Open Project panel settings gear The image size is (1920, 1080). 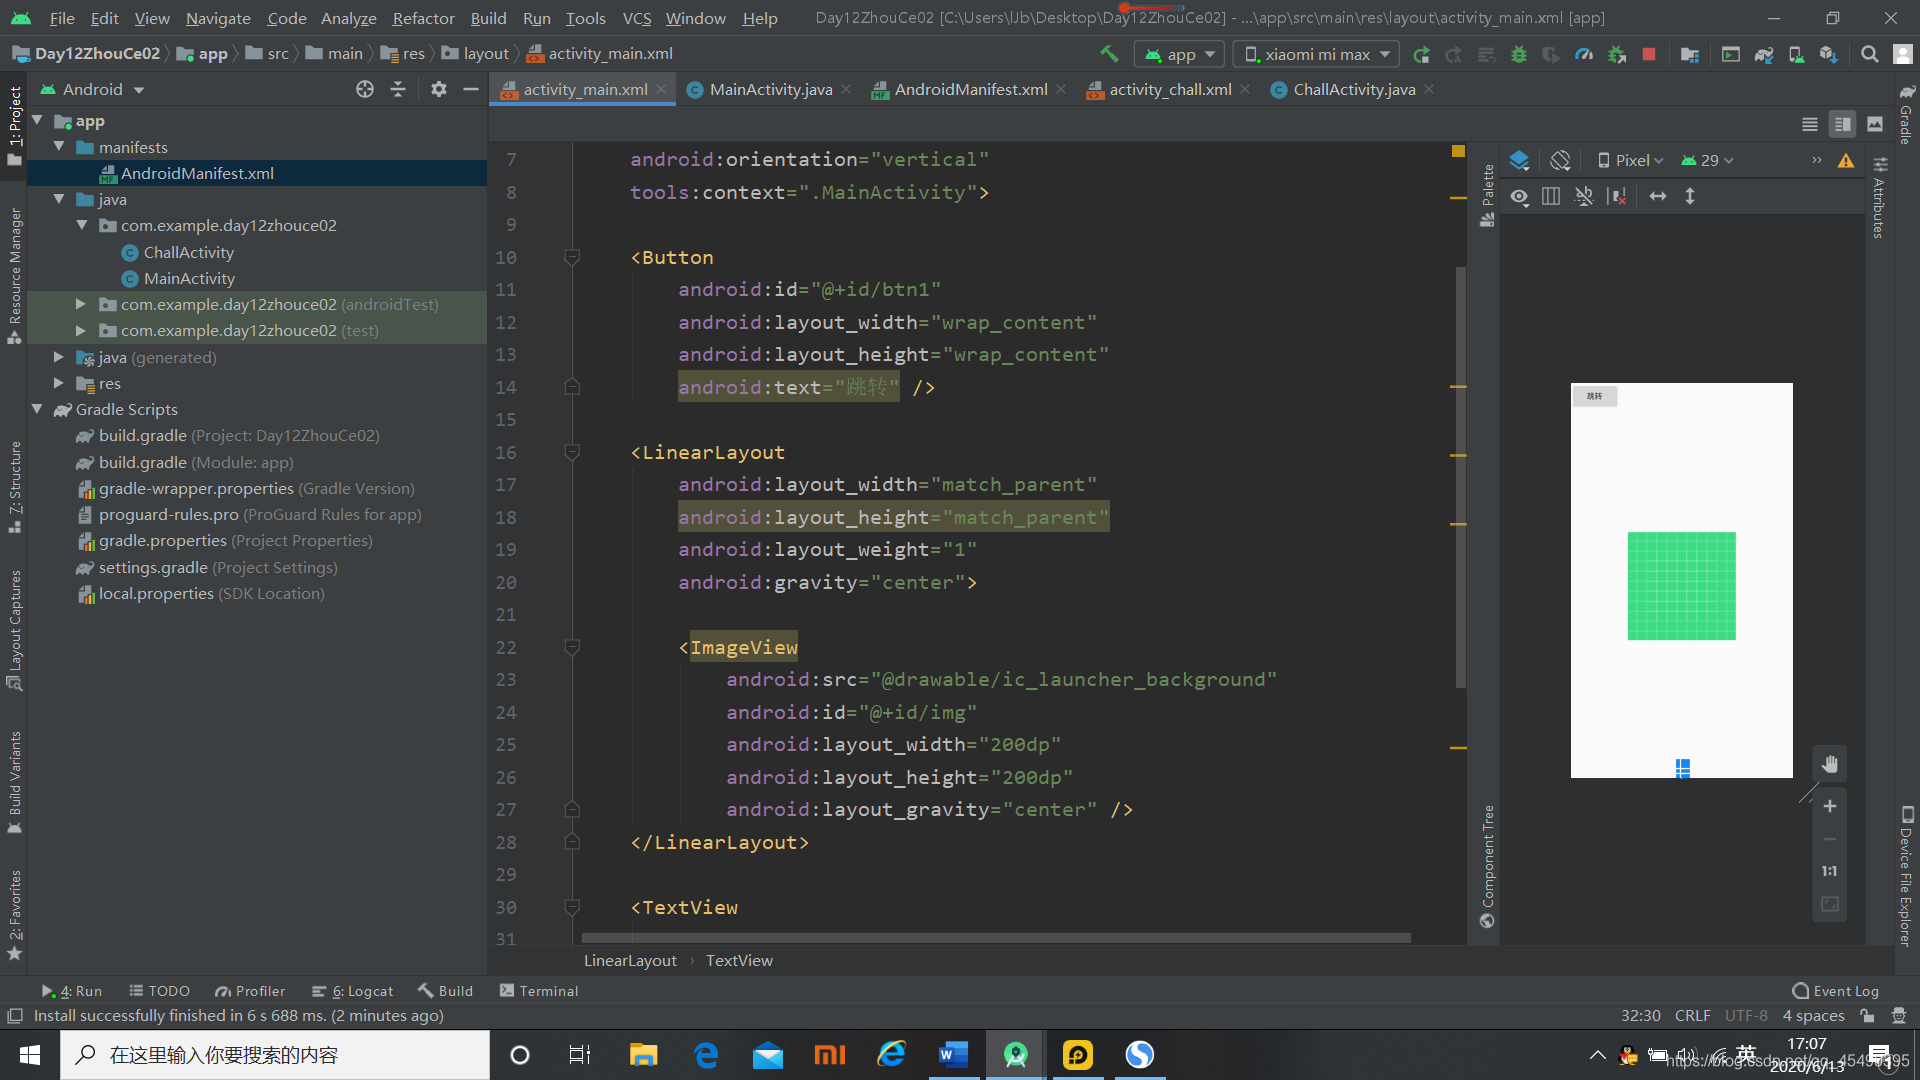[x=438, y=89]
